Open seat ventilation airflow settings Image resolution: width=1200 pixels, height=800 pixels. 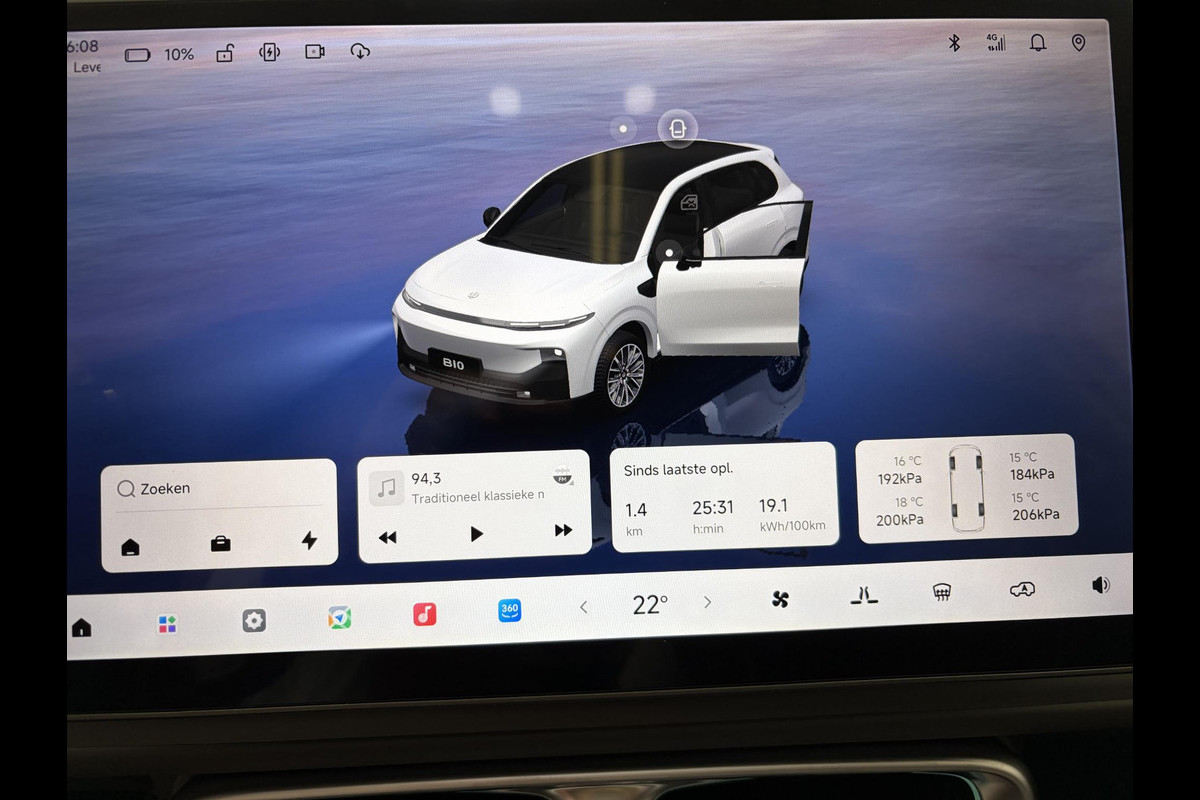coord(864,596)
